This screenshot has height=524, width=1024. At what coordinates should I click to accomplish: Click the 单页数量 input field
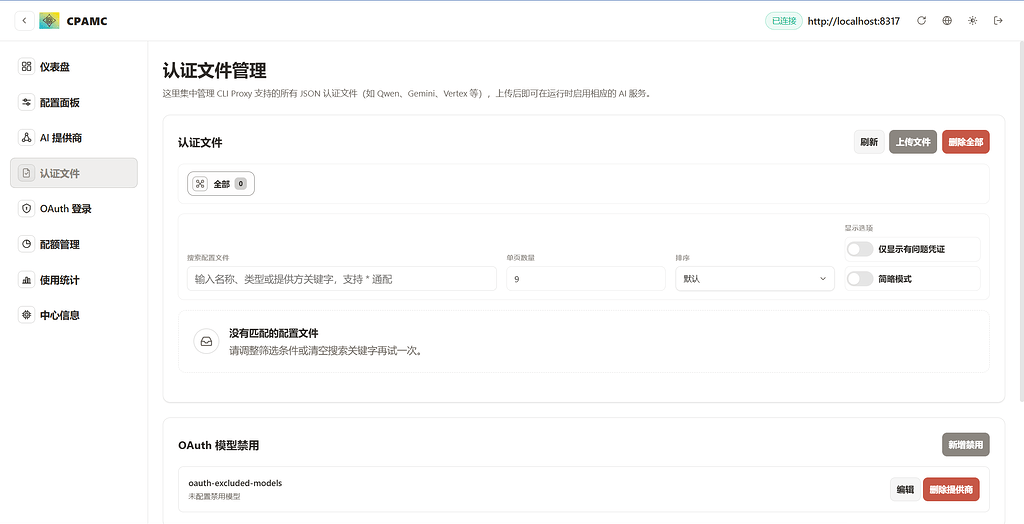586,279
